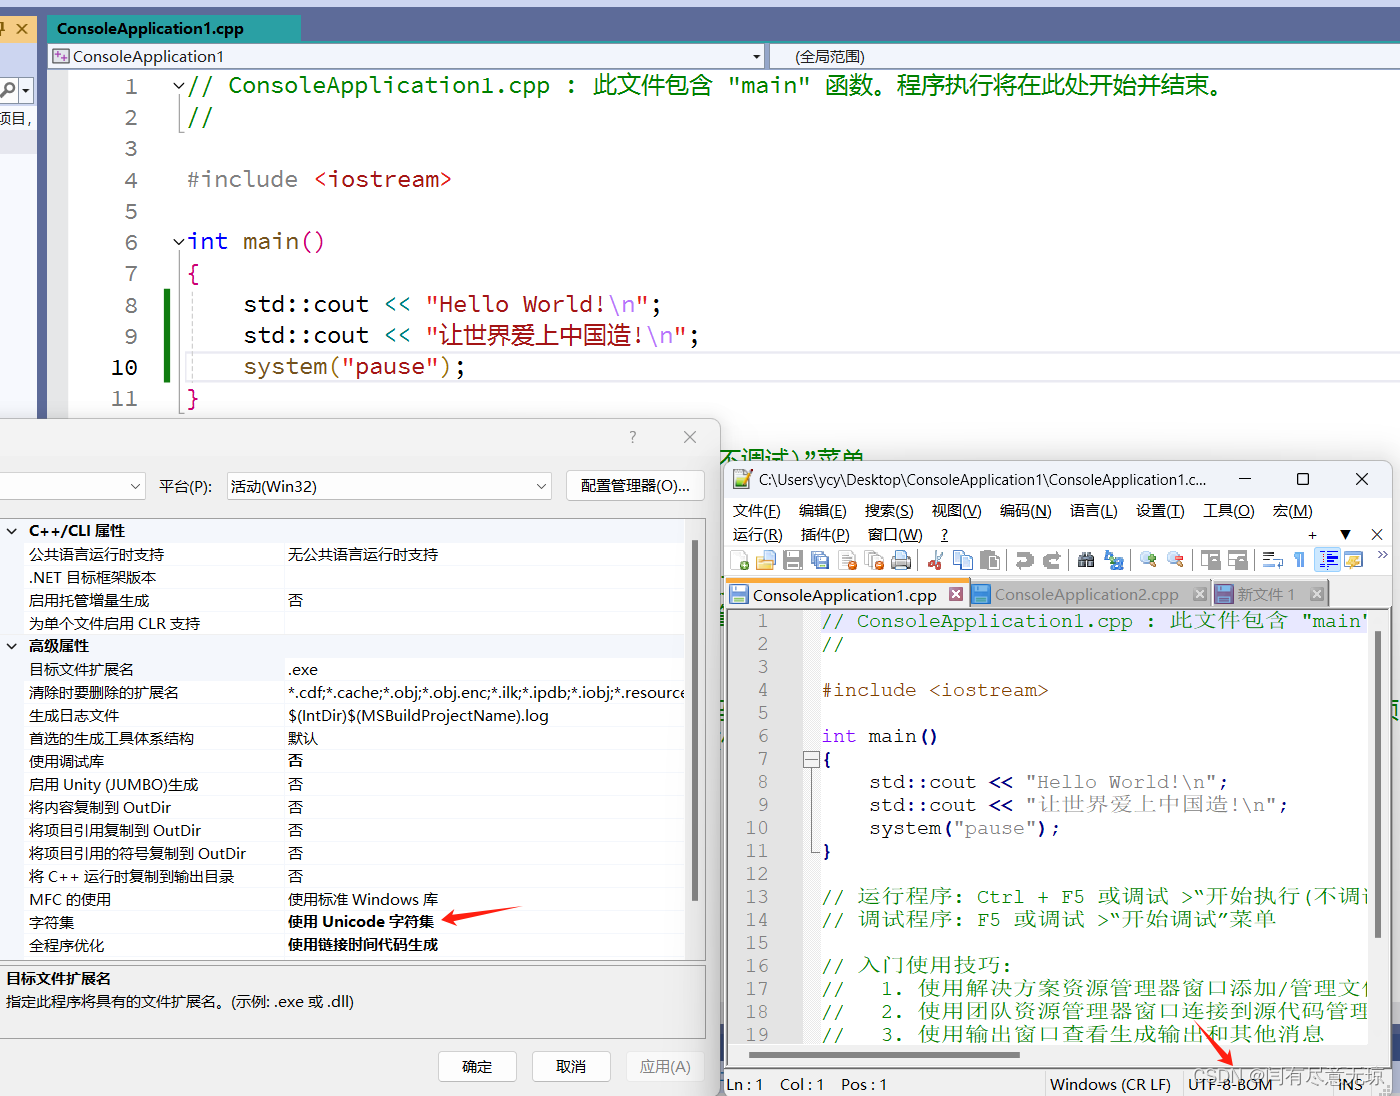This screenshot has width=1400, height=1096.
Task: Click the Print icon on the Notepad++ toolbar
Action: click(901, 560)
